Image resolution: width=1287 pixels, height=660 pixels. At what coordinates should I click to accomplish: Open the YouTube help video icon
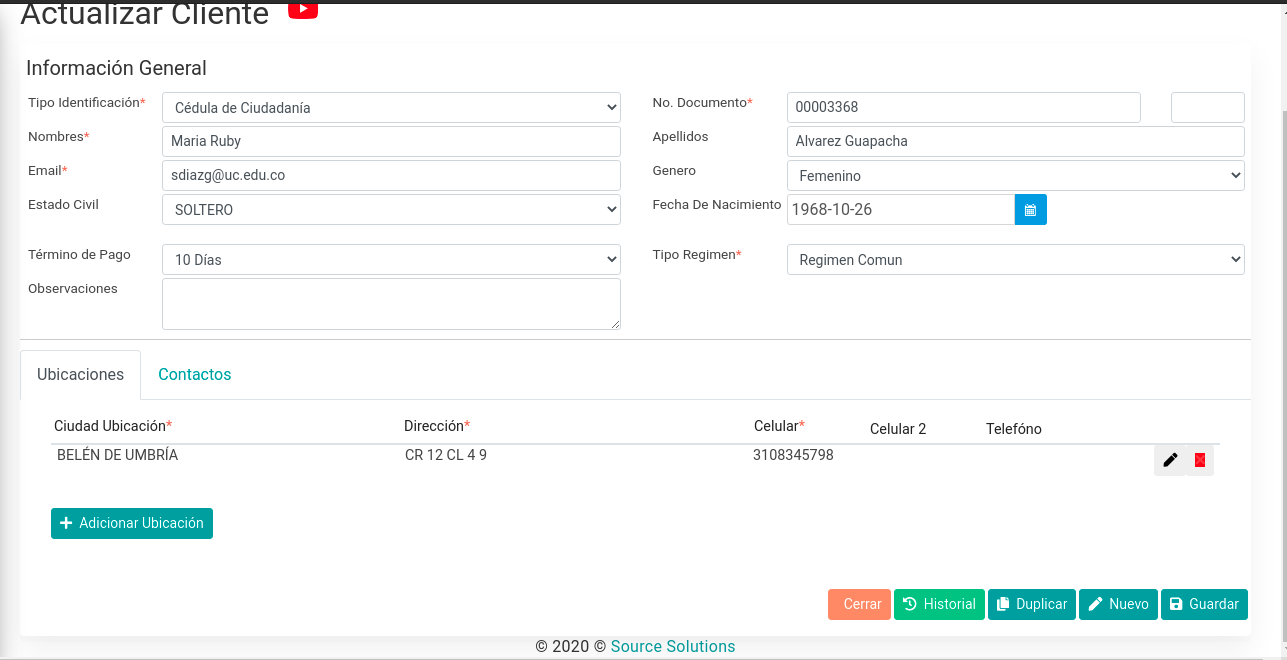pyautogui.click(x=303, y=10)
